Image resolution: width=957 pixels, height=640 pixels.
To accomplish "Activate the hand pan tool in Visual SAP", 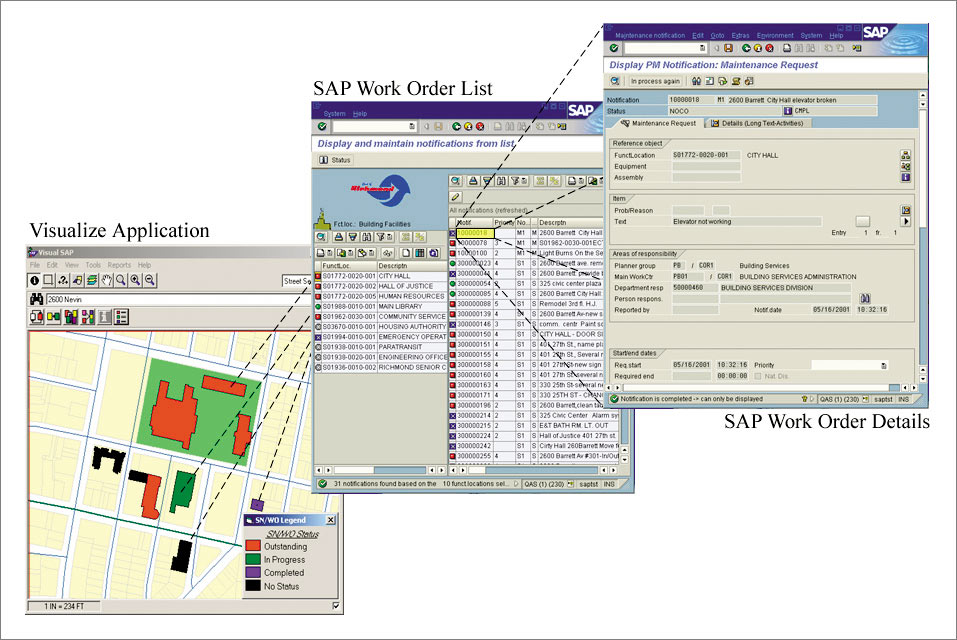I will pyautogui.click(x=107, y=280).
